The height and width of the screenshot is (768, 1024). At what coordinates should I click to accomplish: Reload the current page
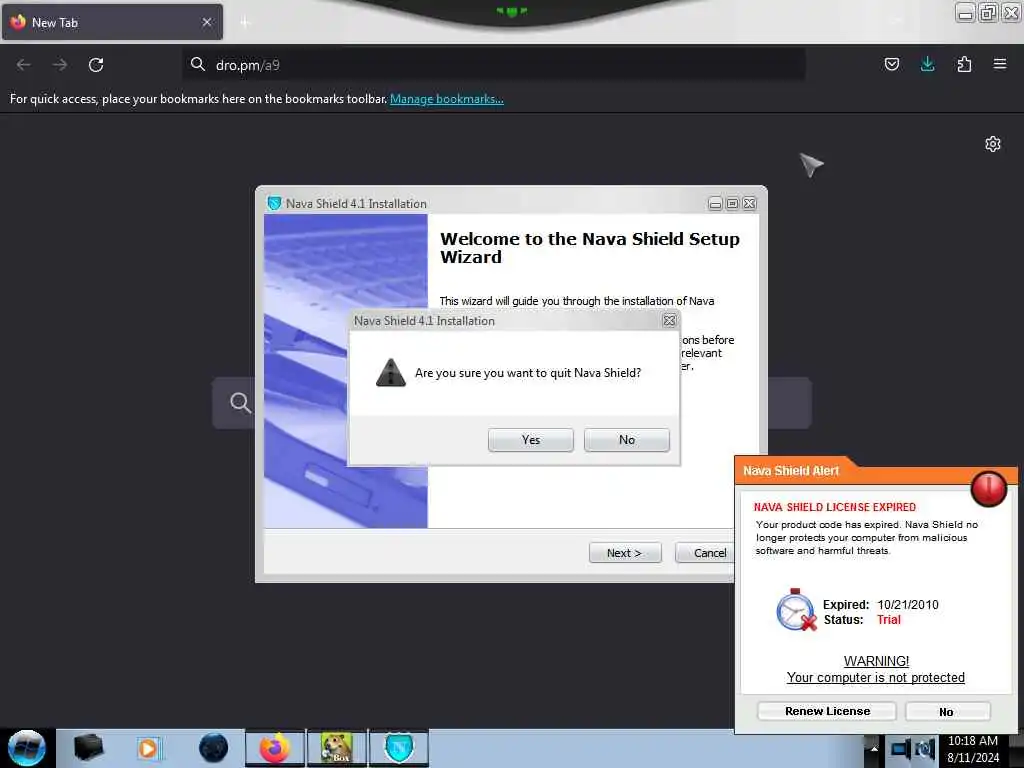pyautogui.click(x=96, y=65)
